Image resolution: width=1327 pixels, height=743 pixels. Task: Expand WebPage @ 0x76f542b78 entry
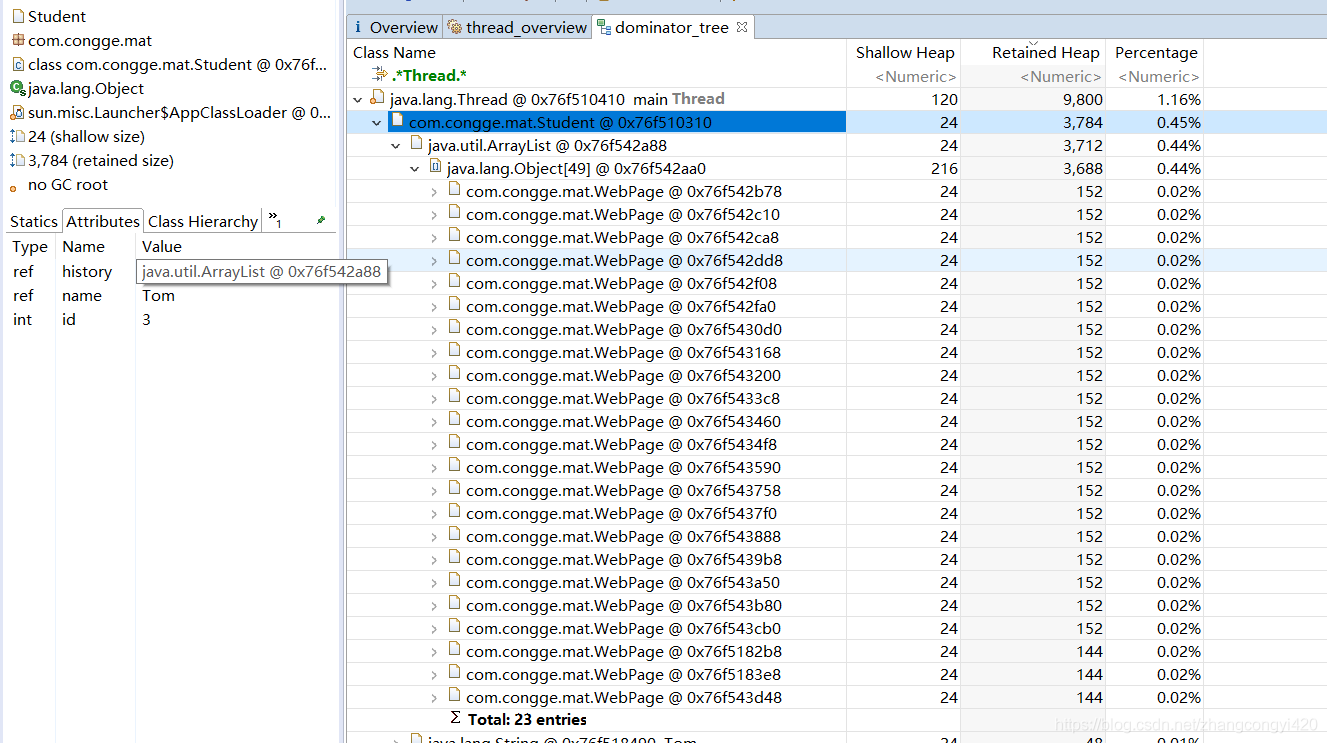434,191
